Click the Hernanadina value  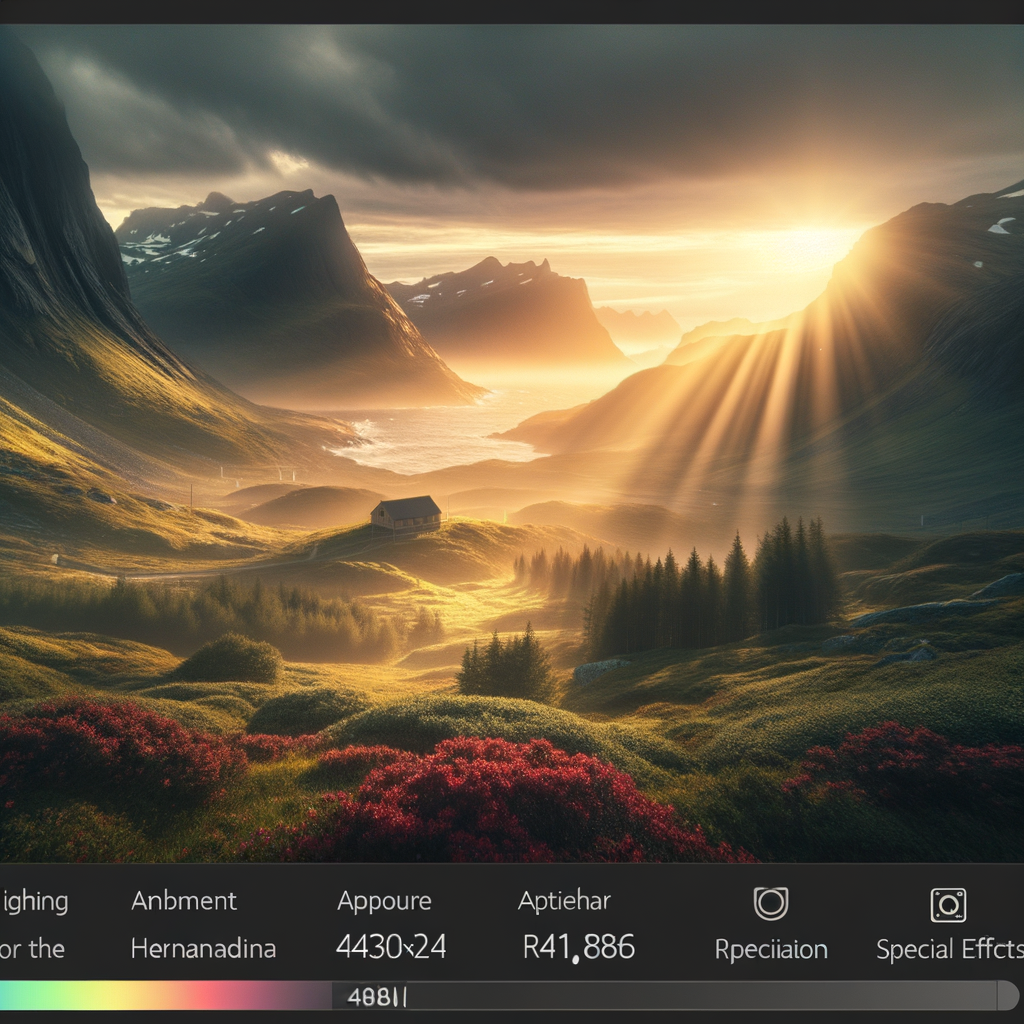point(203,948)
